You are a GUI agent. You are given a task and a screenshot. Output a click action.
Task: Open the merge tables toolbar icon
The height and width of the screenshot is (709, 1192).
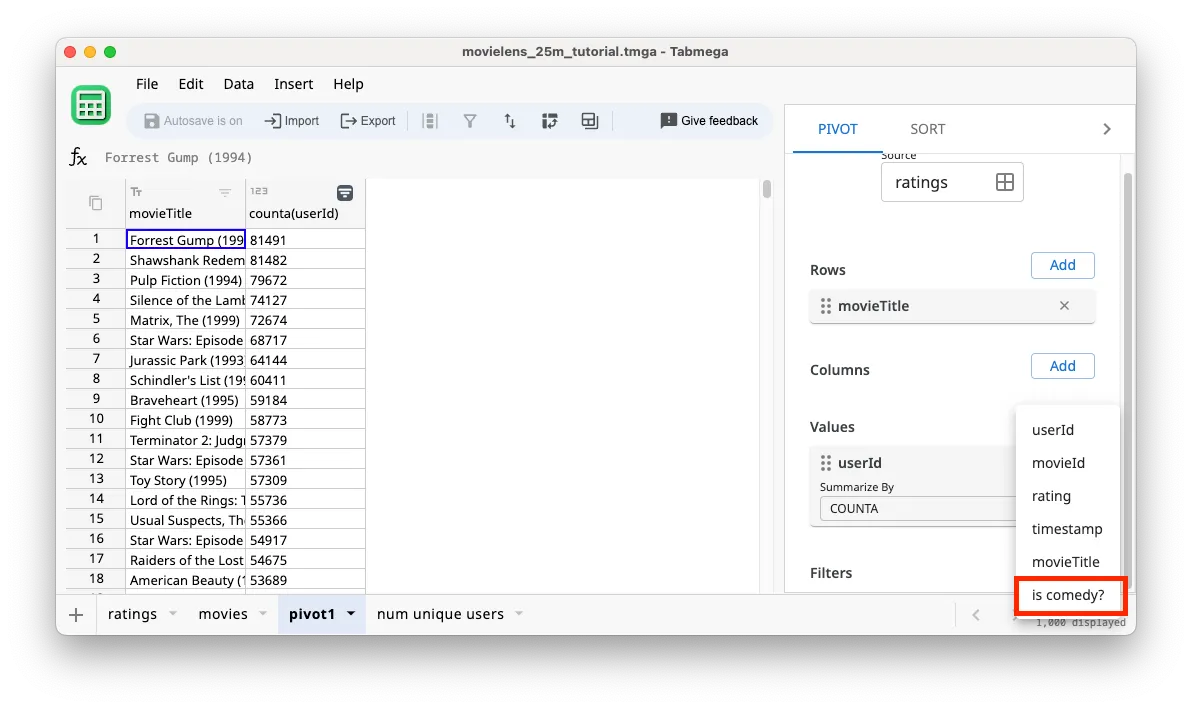click(589, 120)
